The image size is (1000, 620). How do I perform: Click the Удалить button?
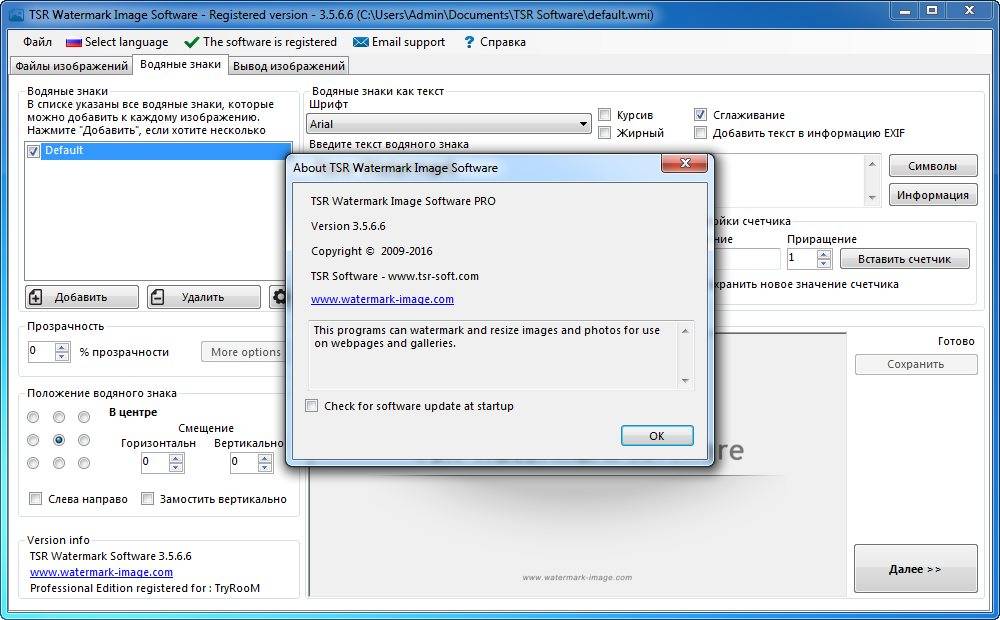tap(203, 297)
